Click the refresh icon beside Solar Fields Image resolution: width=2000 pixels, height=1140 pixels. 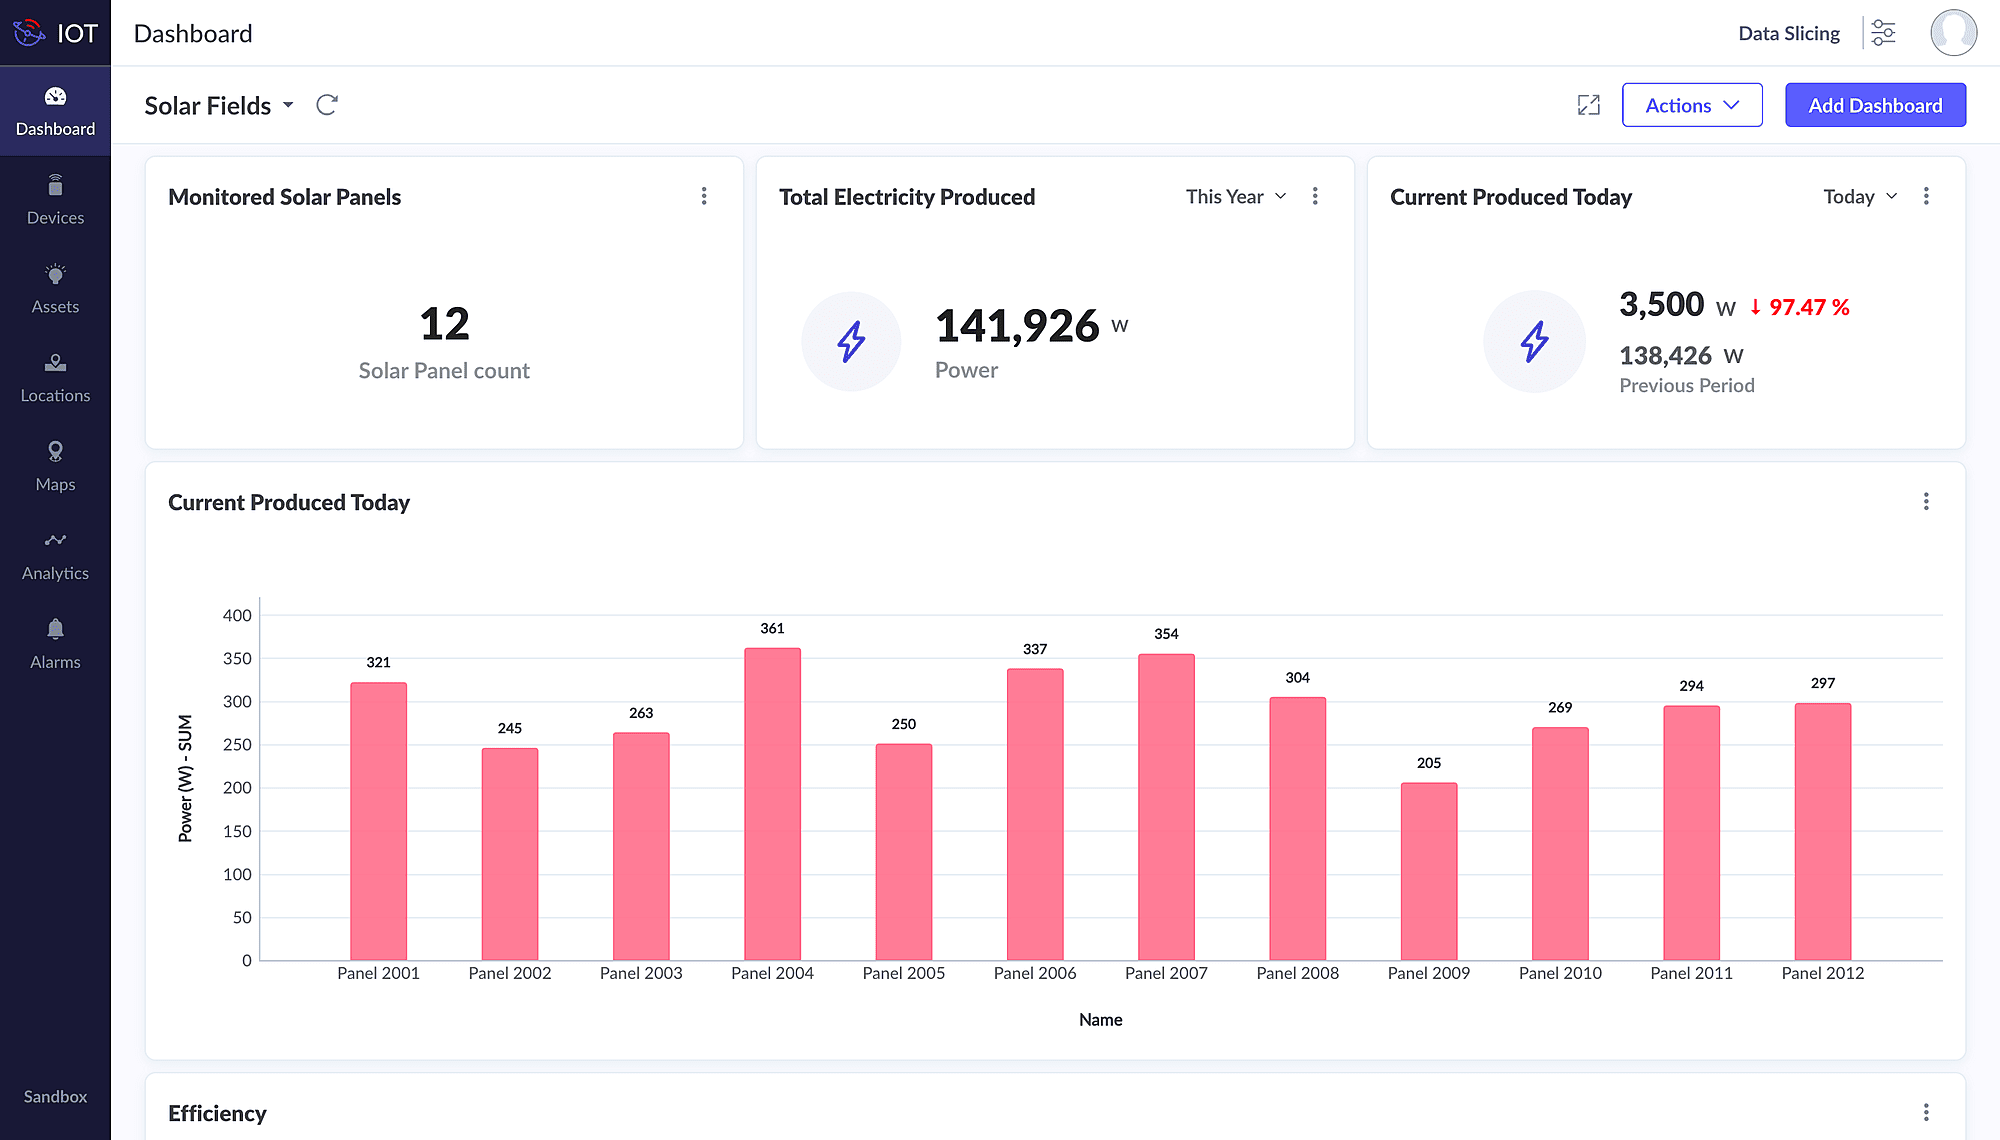[x=327, y=105]
